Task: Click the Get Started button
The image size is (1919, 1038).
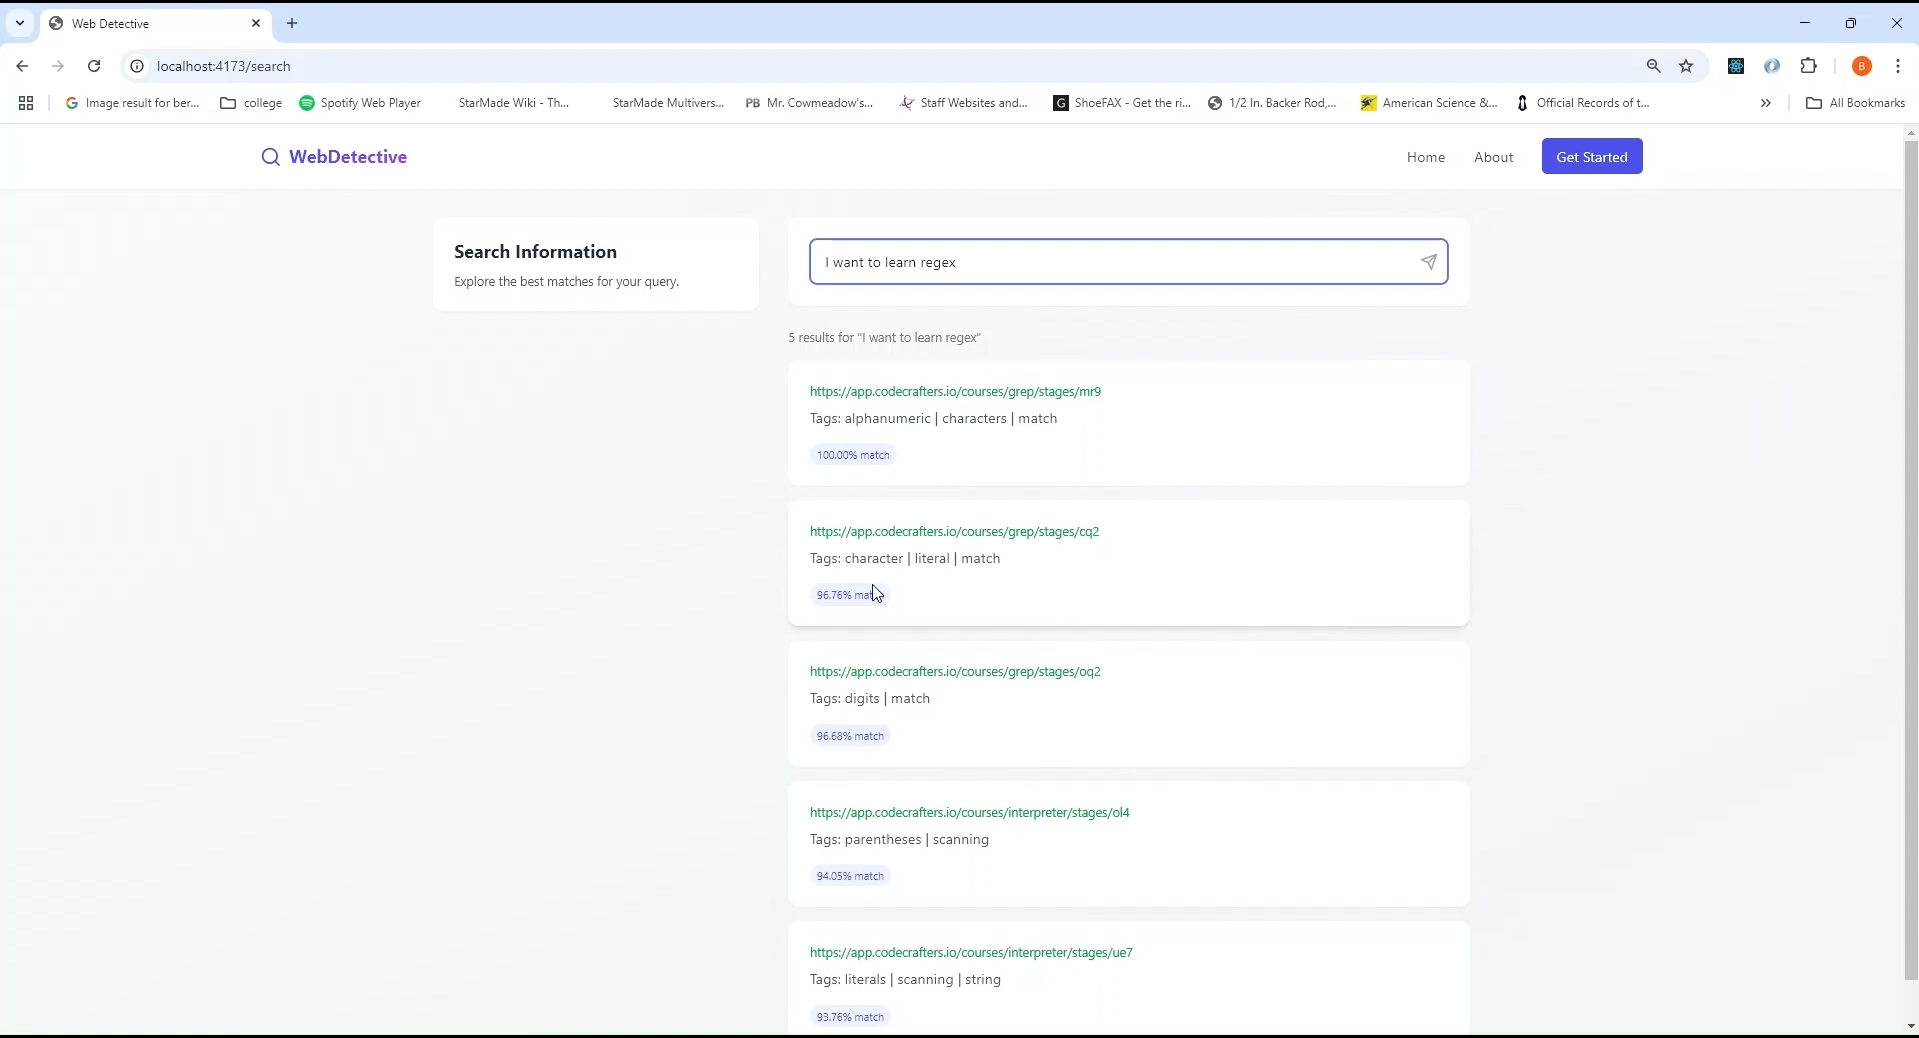Action: [1592, 157]
